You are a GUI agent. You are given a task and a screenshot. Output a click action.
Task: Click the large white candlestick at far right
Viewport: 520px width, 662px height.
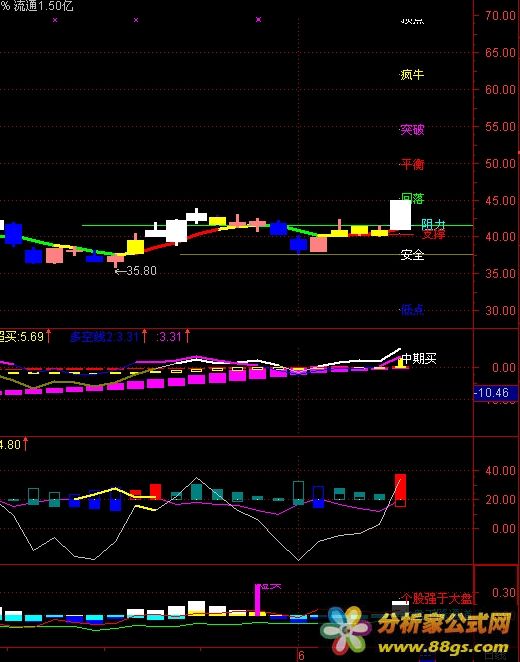click(x=400, y=215)
